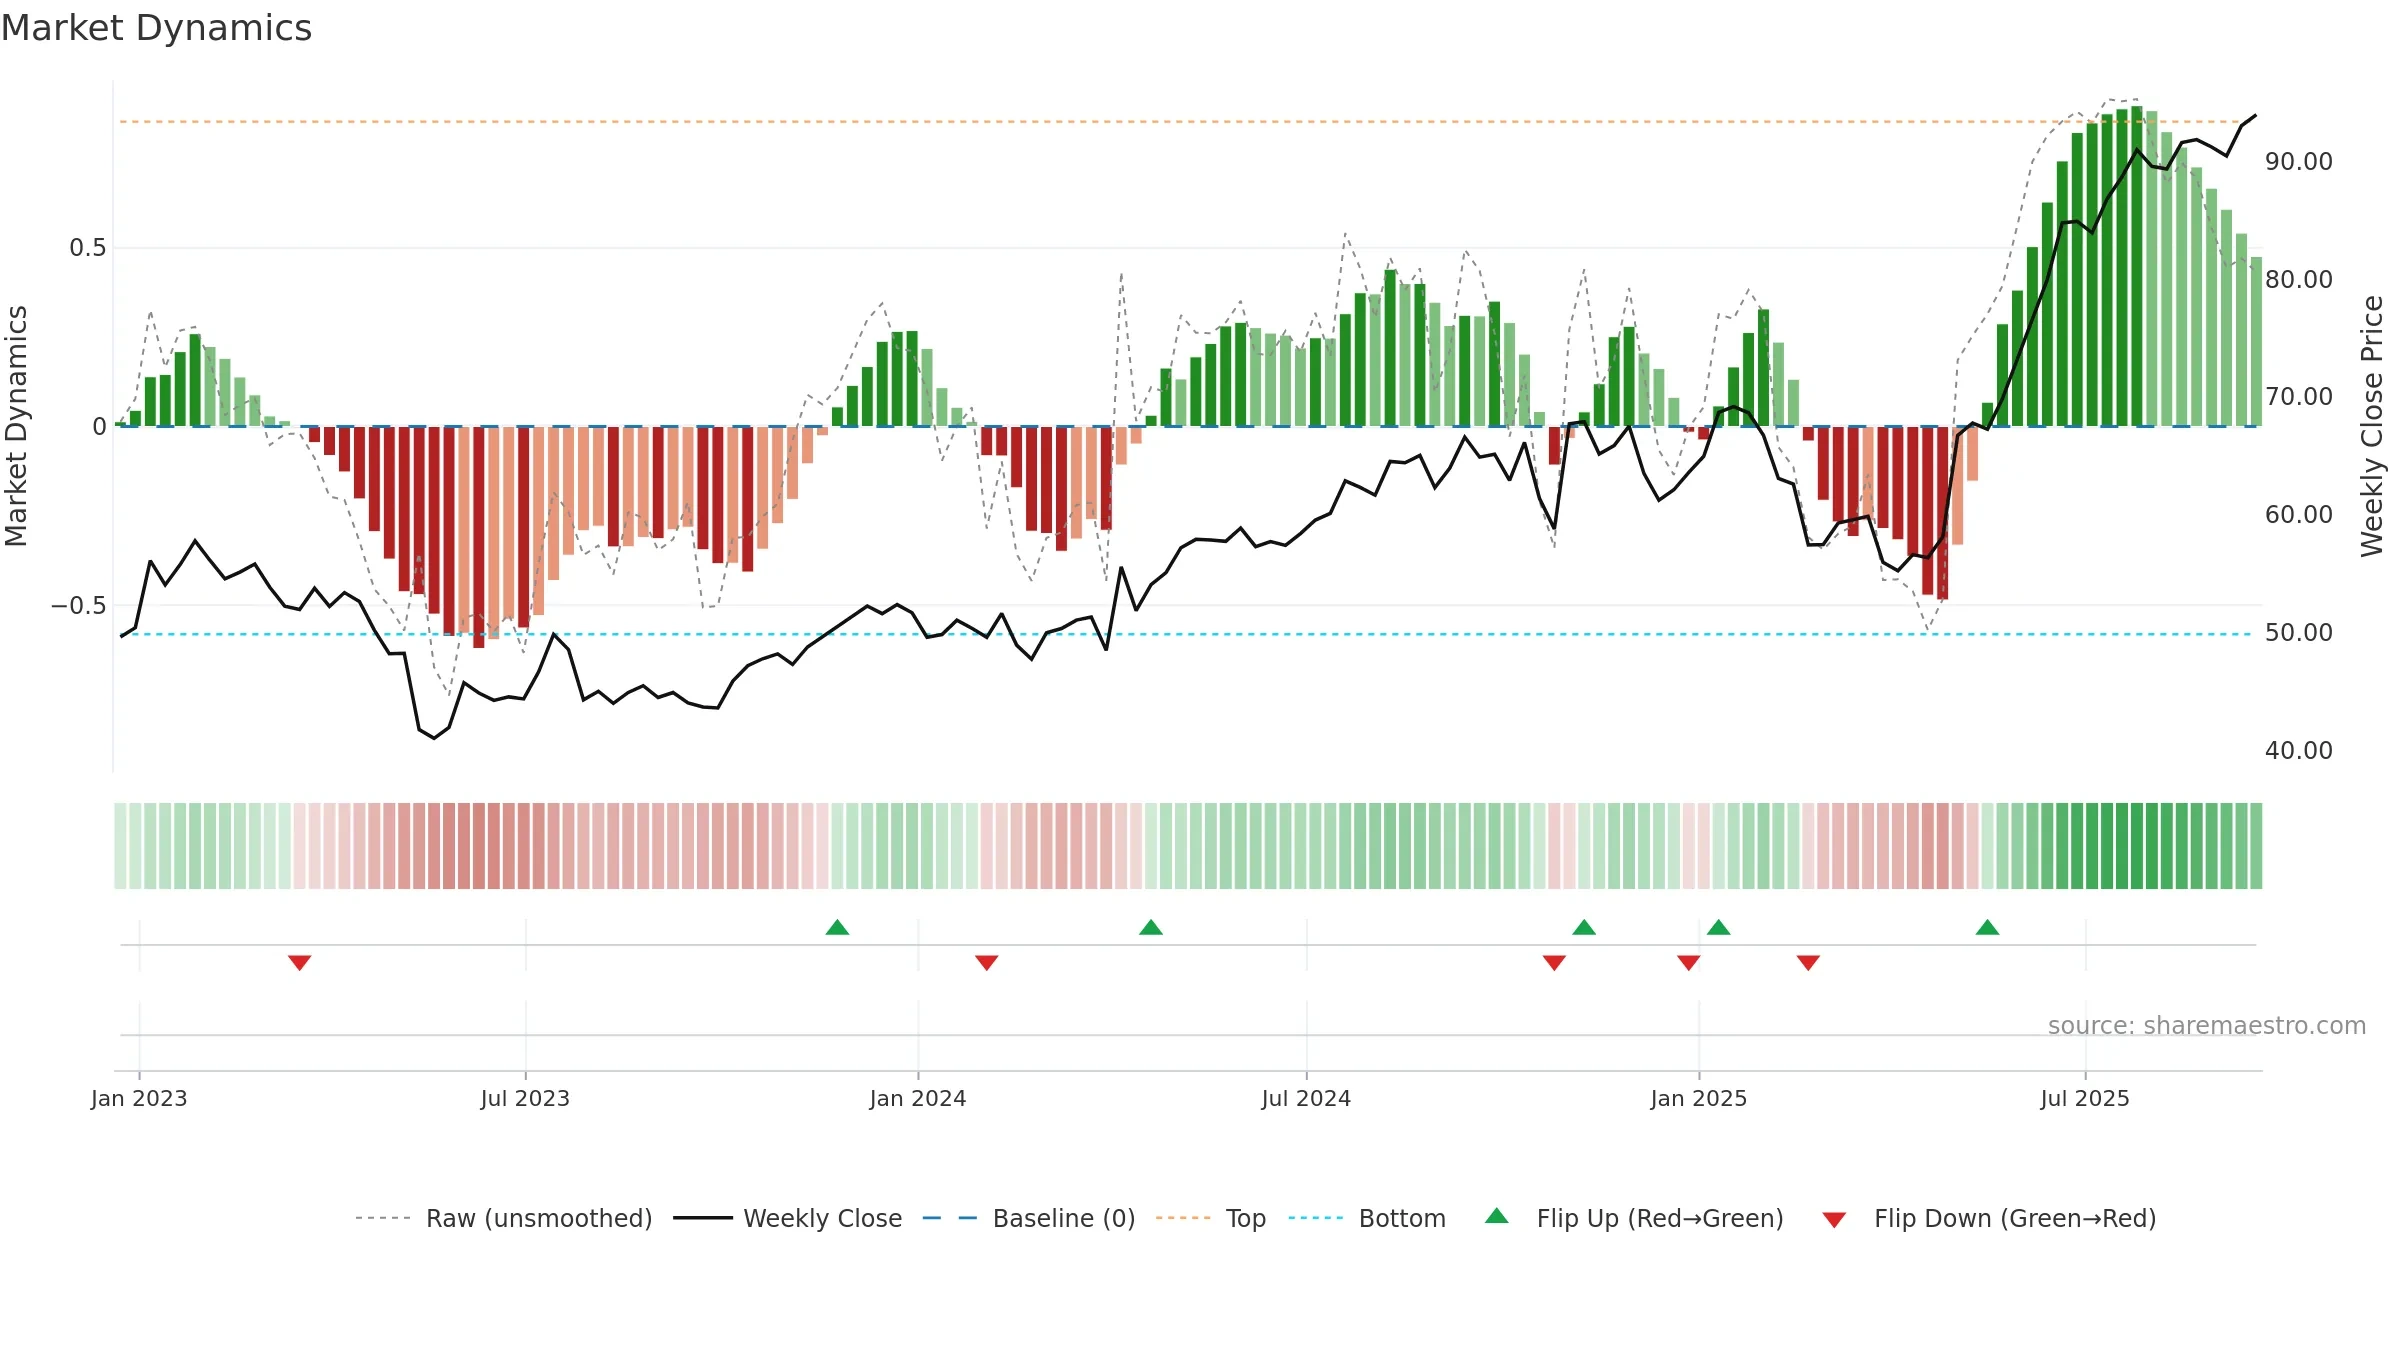2400x1350 pixels.
Task: Click the Market Dynamics y-axis title
Action: pos(16,427)
